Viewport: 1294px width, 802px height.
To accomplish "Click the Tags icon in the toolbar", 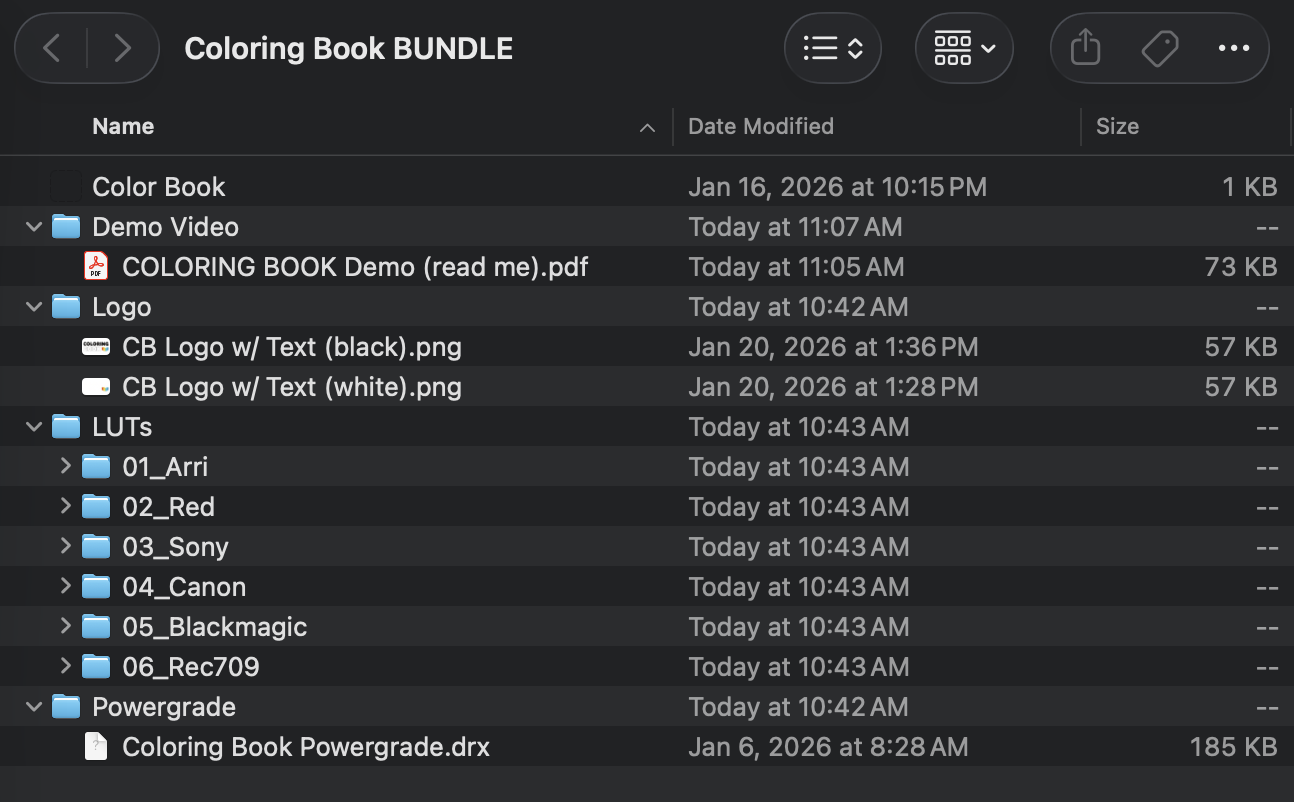I will (x=1159, y=47).
